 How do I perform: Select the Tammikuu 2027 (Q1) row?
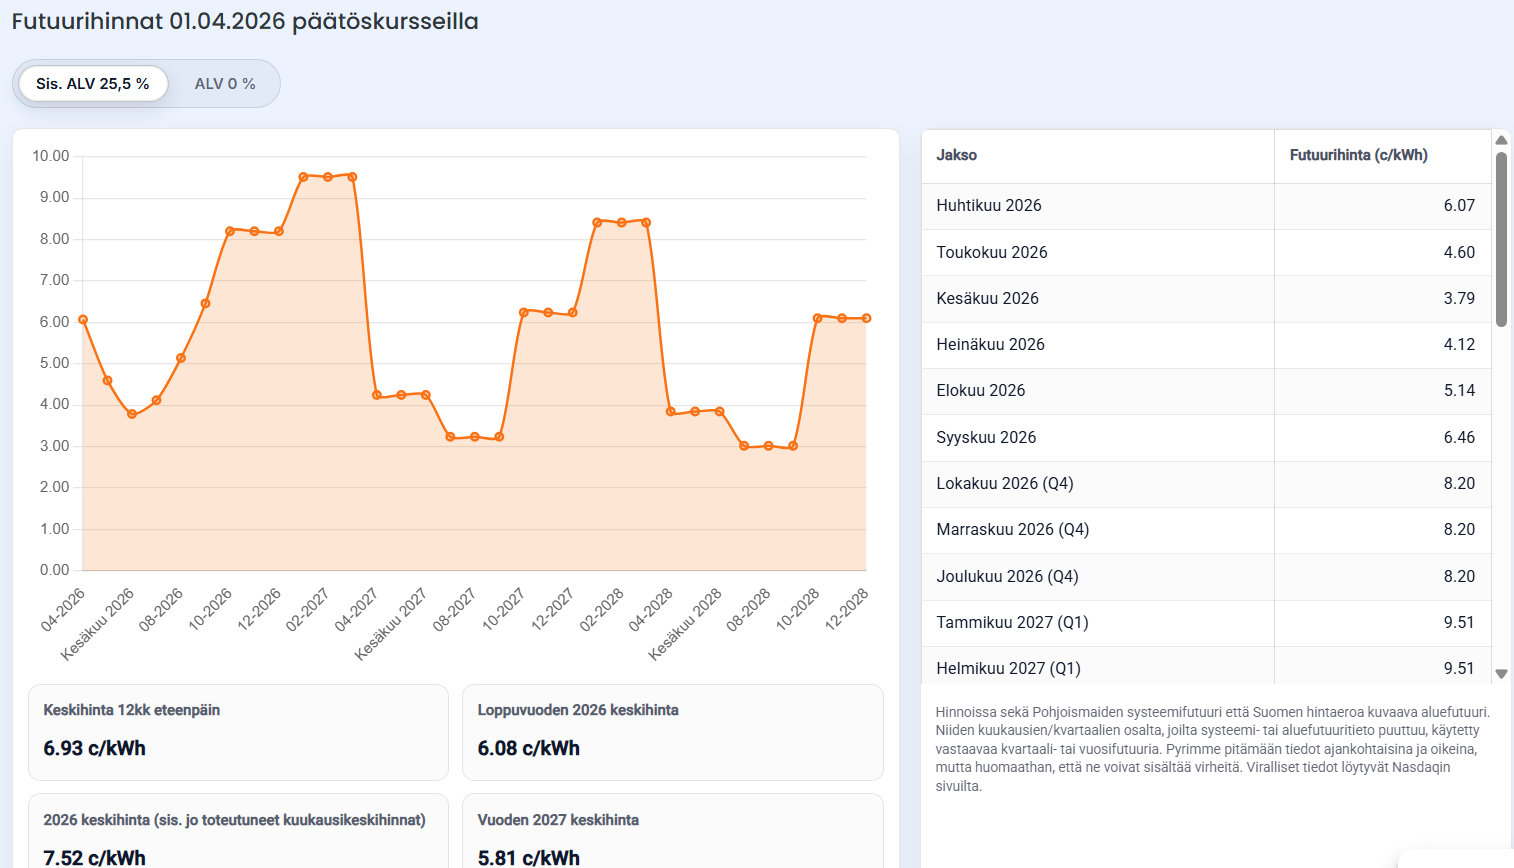coord(1205,622)
